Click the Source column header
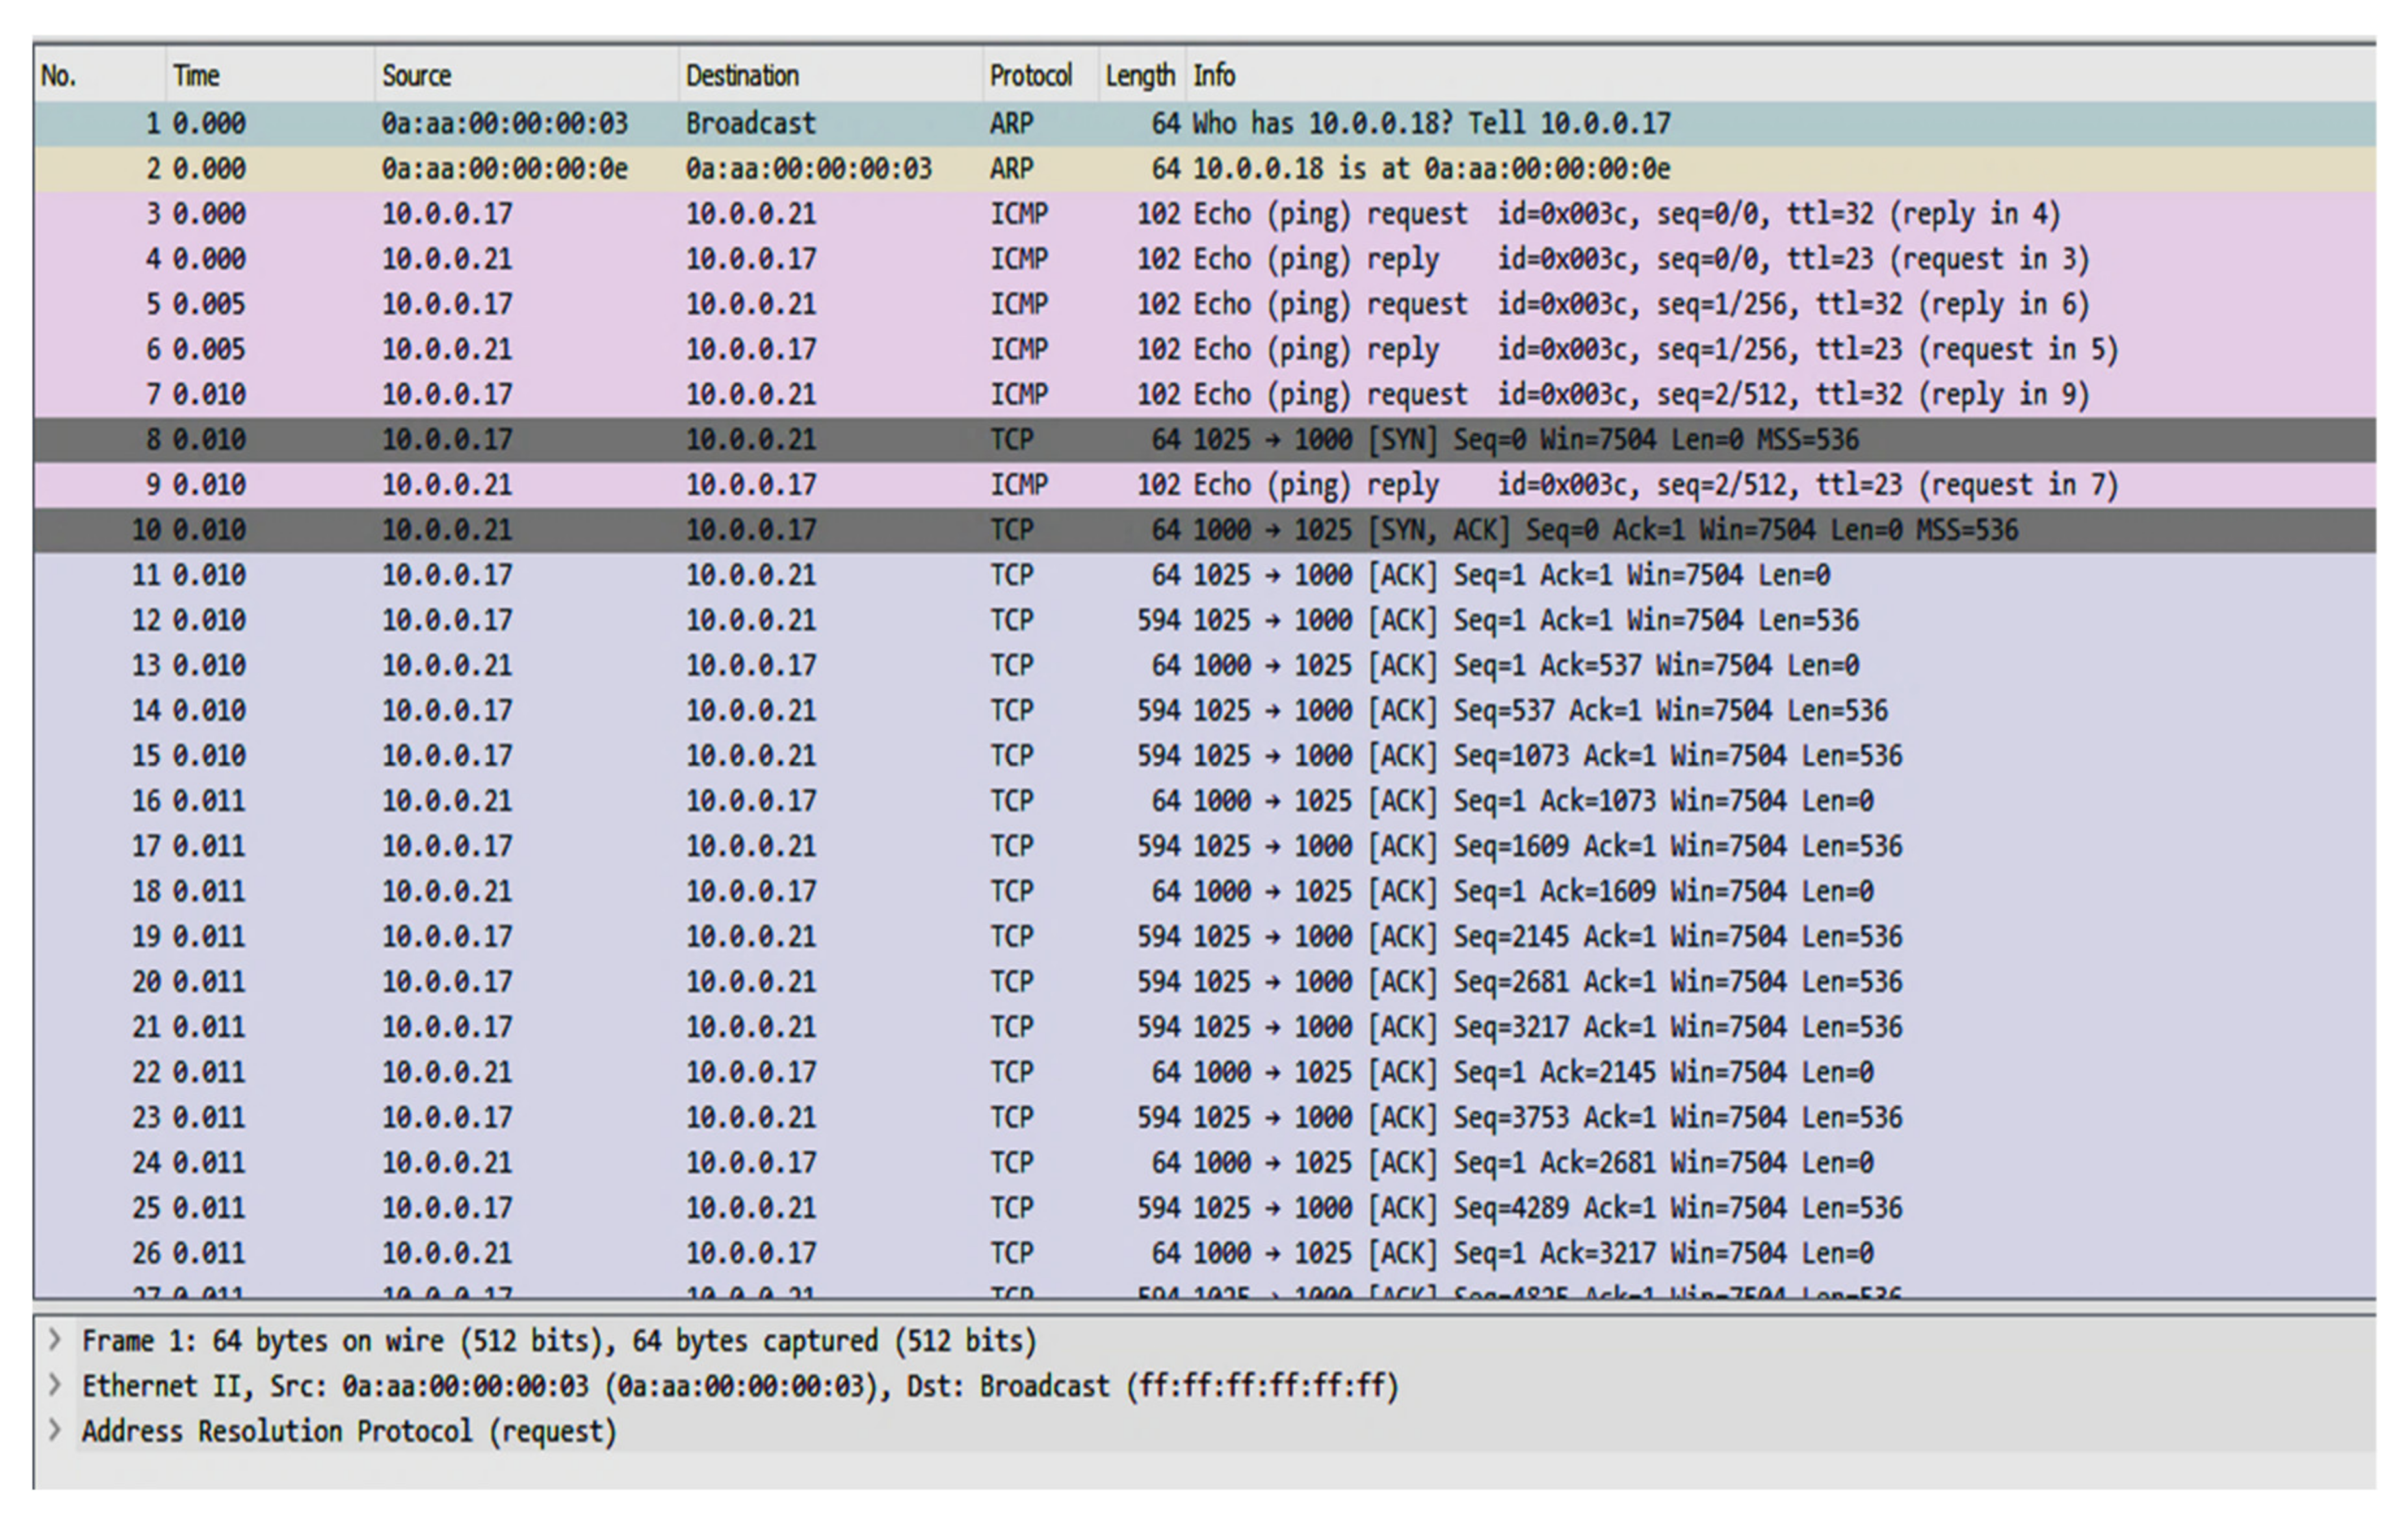Viewport: 2408px width, 1526px height. pos(417,76)
